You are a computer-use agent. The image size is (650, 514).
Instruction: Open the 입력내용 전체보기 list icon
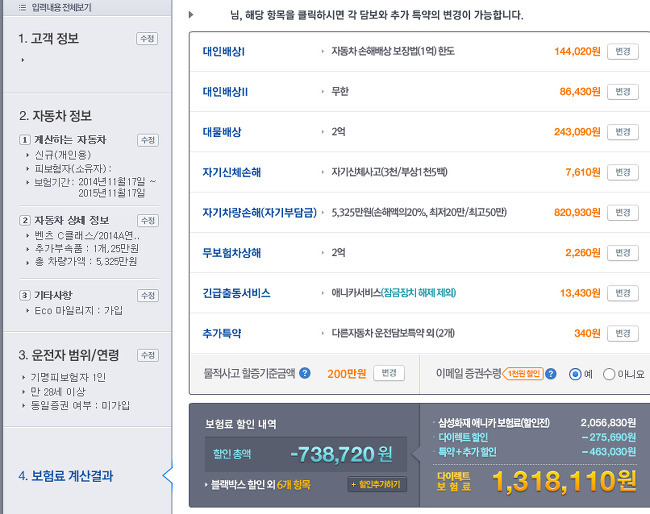point(23,7)
